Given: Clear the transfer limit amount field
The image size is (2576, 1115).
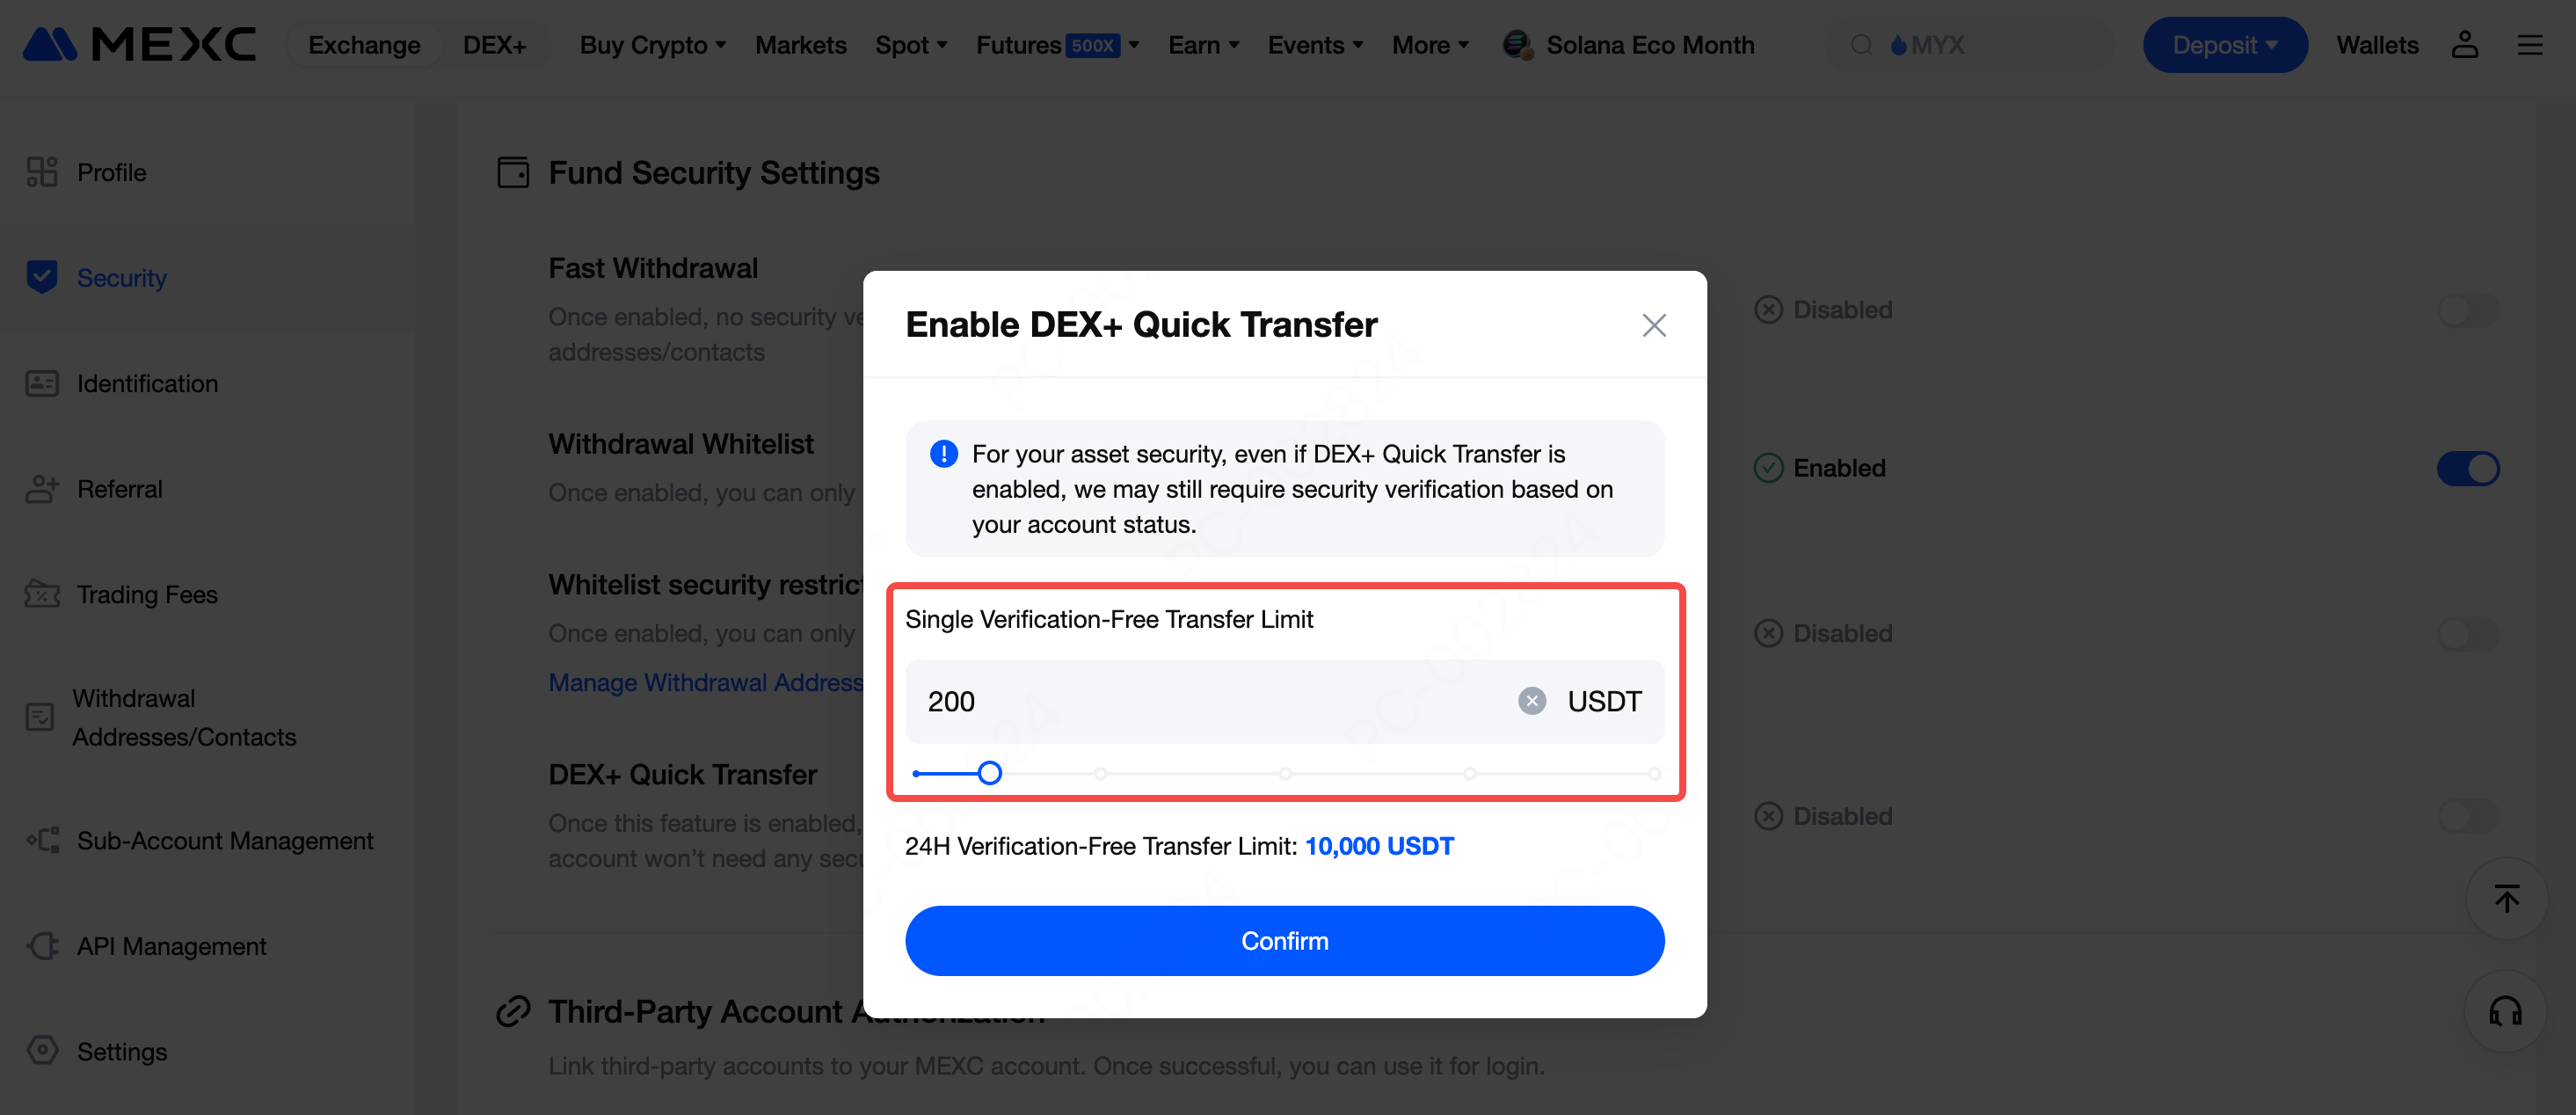Looking at the screenshot, I should coord(1531,701).
